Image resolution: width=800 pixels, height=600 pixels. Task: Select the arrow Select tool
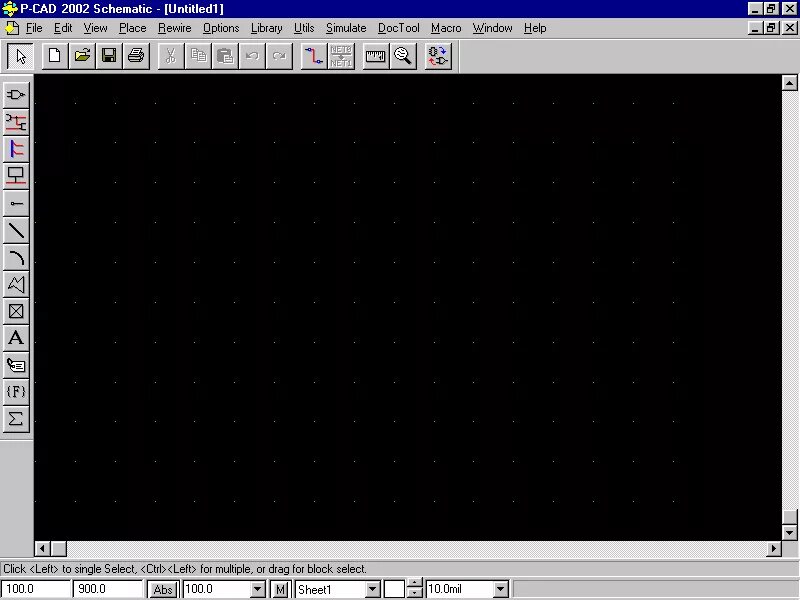[x=20, y=56]
